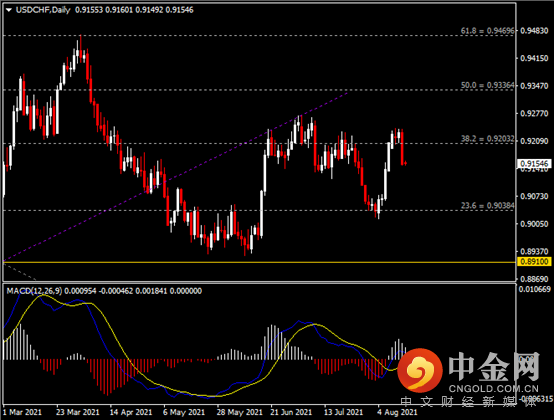The image size is (554, 420).
Task: Open the CNGOLD.COM.CN watermark link
Action: tap(494, 389)
